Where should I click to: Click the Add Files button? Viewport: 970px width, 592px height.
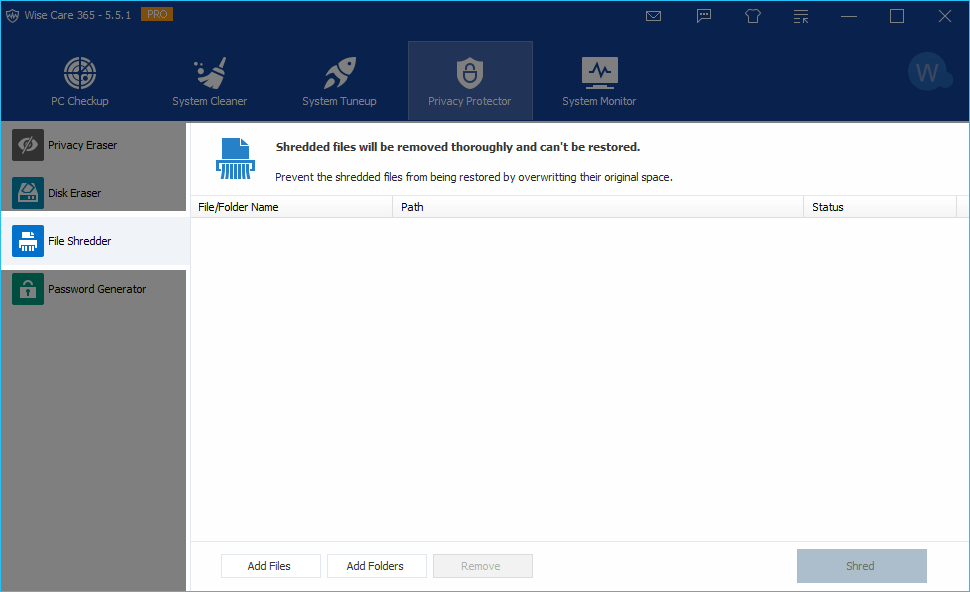click(x=270, y=566)
